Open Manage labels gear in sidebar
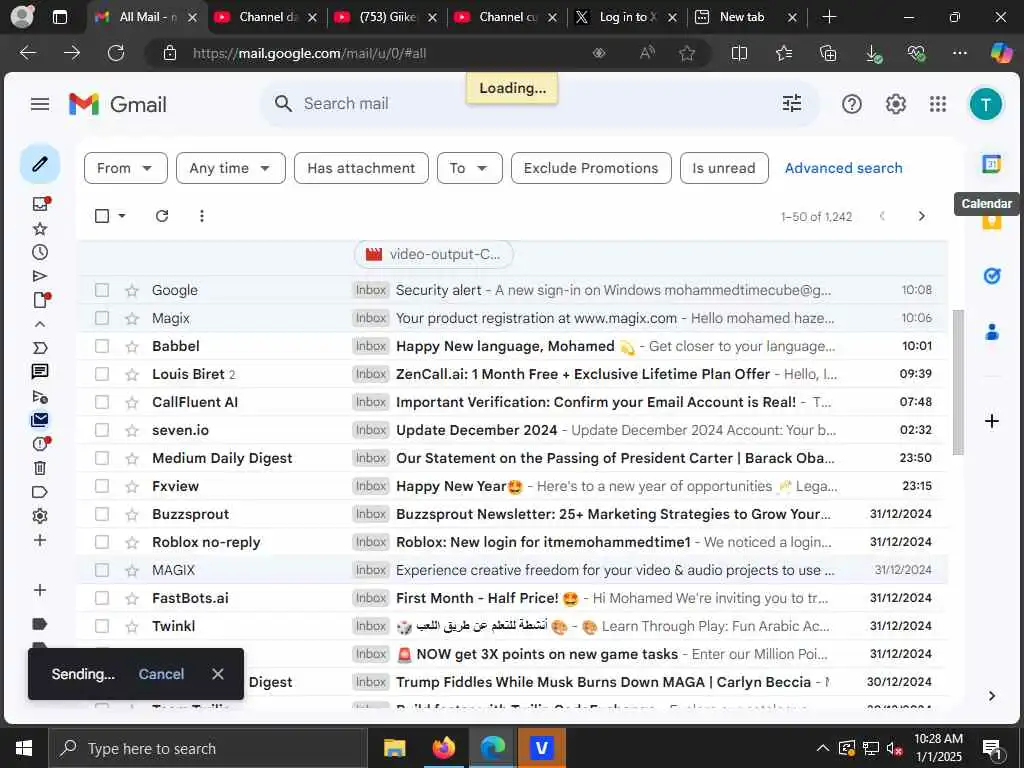The image size is (1024, 768). pos(40,516)
